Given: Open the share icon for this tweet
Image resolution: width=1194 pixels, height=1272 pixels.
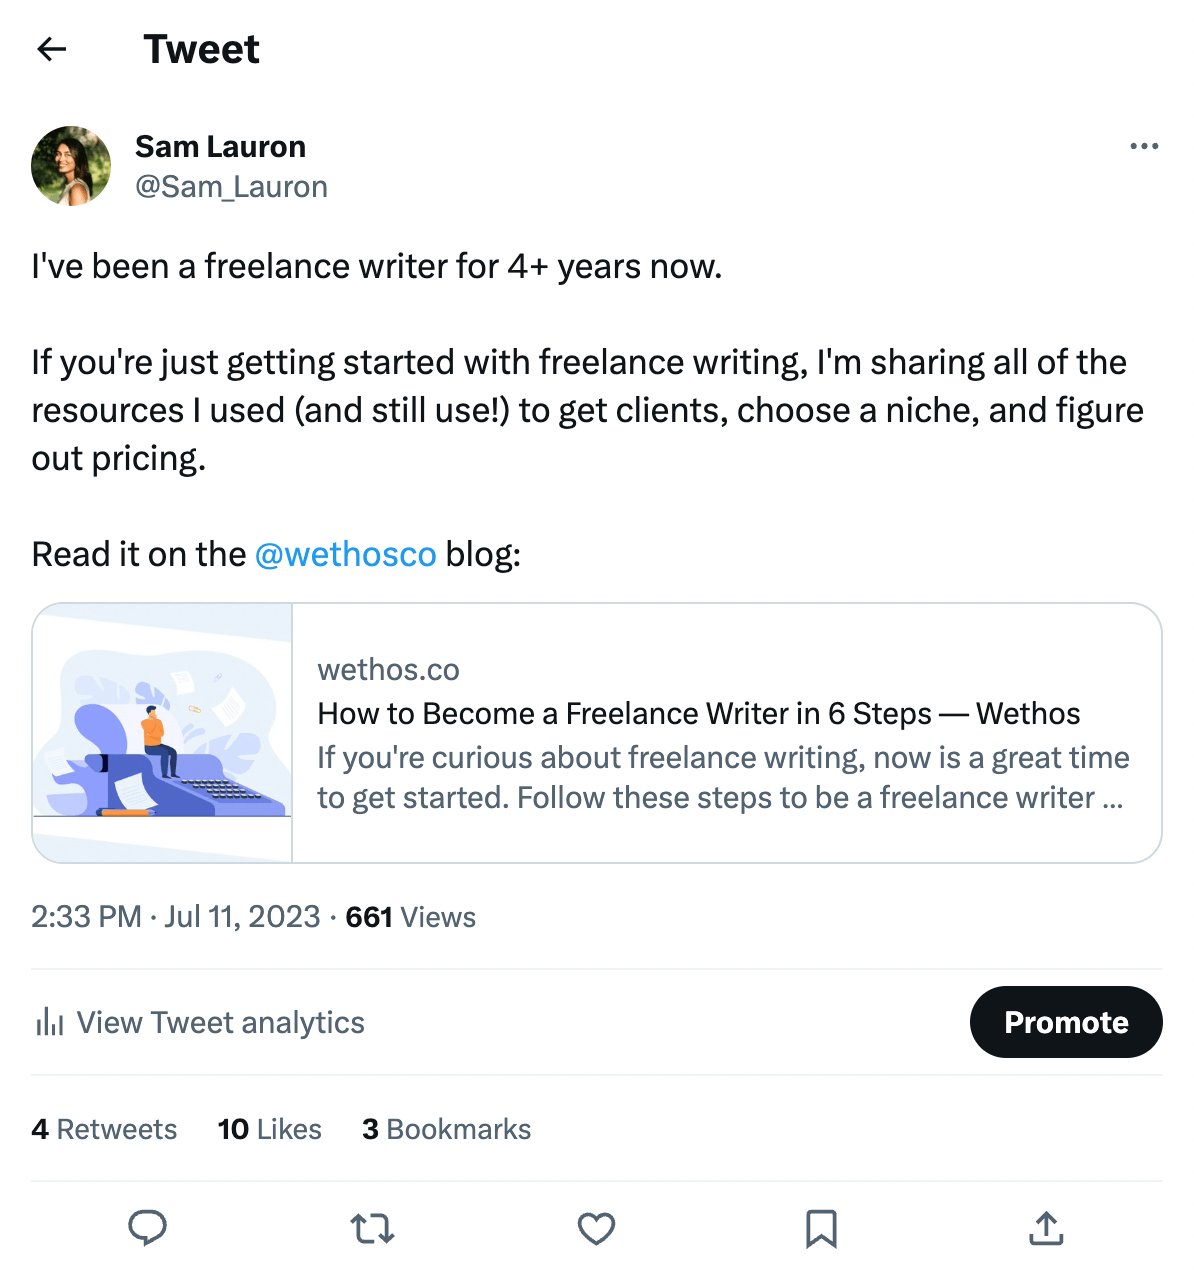Looking at the screenshot, I should pos(1045,1228).
